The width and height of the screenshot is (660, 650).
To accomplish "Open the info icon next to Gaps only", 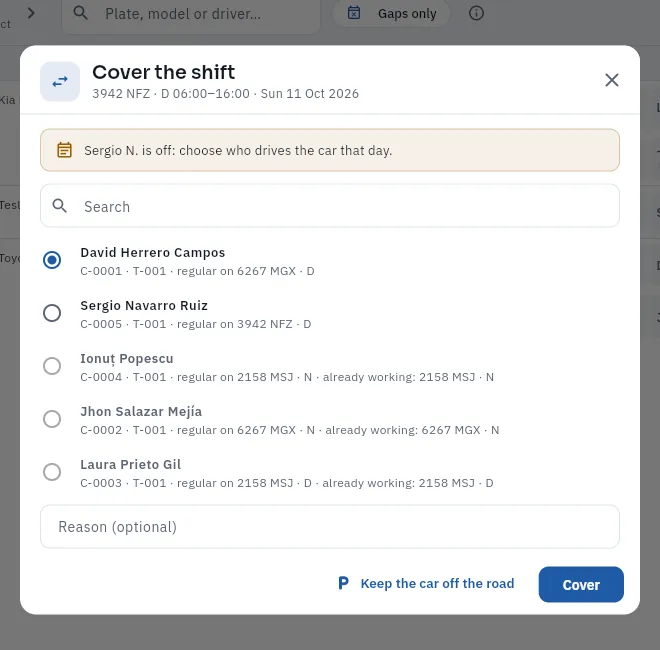I will [x=476, y=13].
